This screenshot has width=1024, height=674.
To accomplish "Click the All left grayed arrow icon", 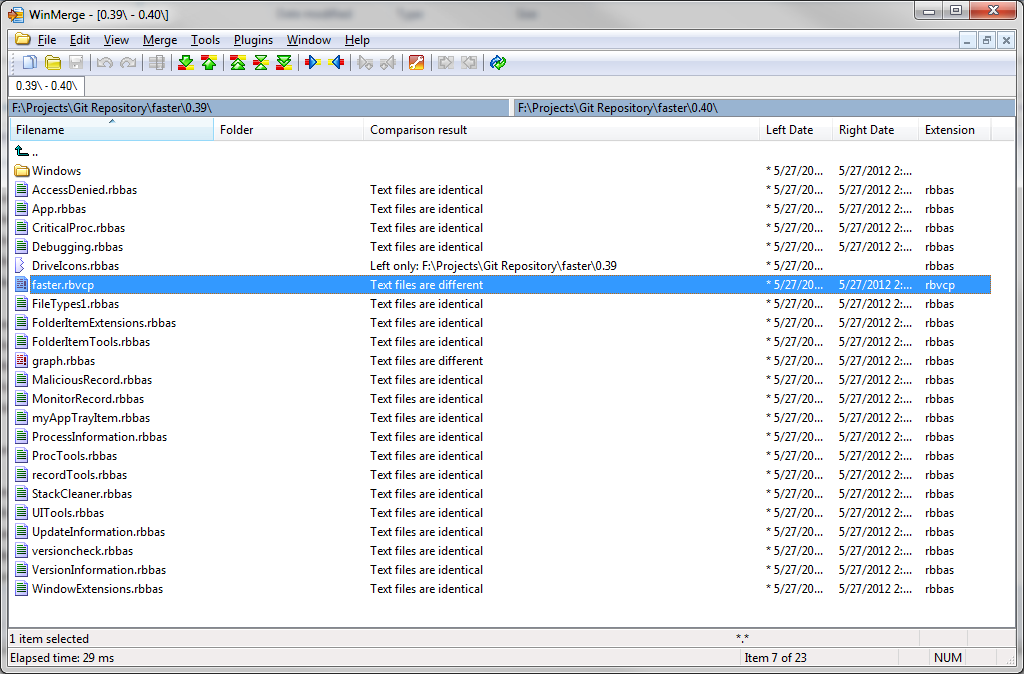I will click(x=469, y=63).
